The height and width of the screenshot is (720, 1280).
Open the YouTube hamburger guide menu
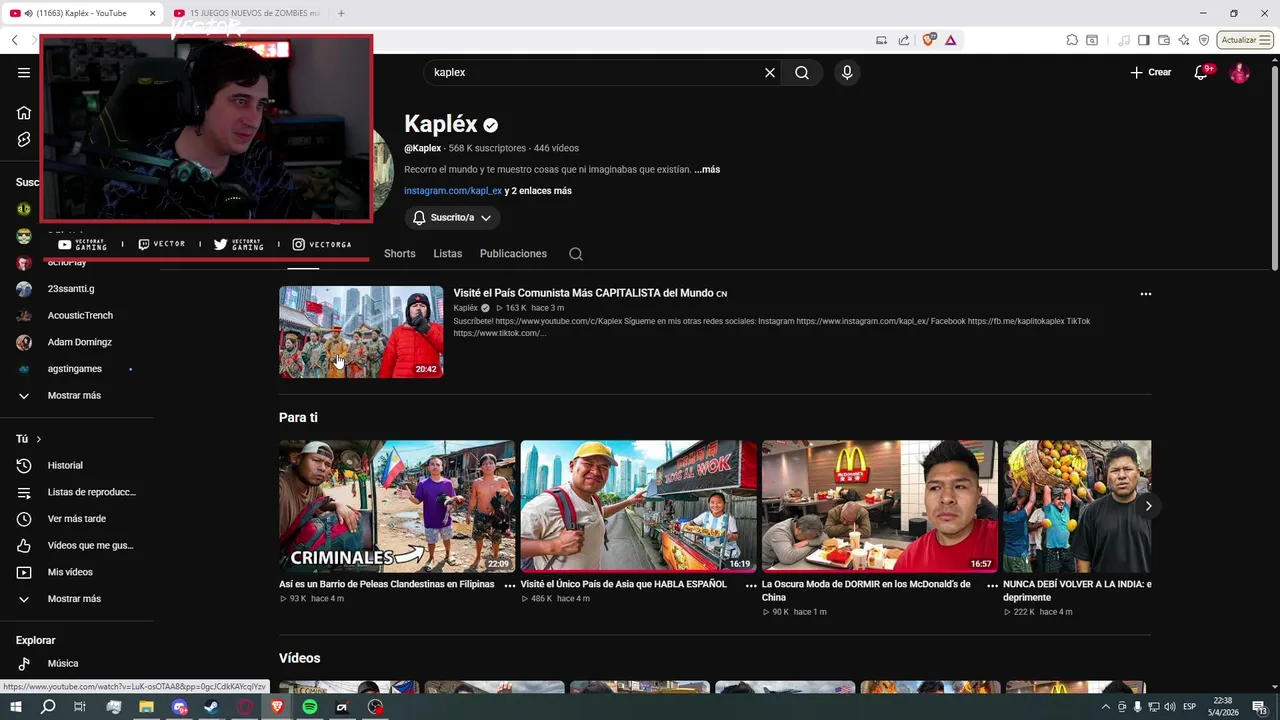[24, 72]
